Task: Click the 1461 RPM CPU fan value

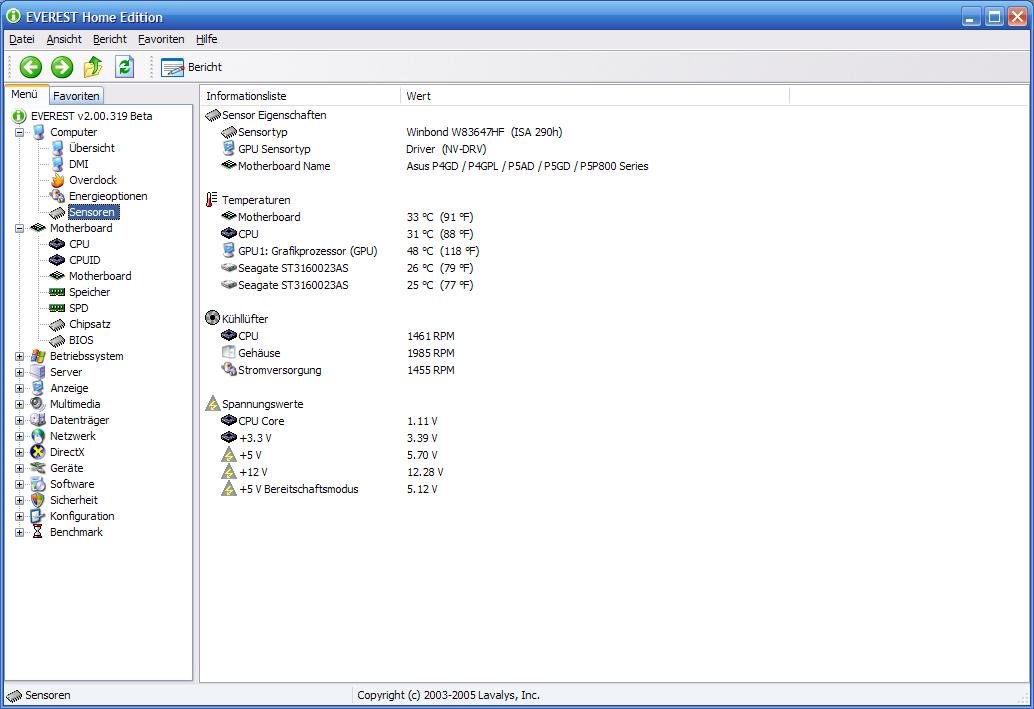Action: click(x=431, y=336)
